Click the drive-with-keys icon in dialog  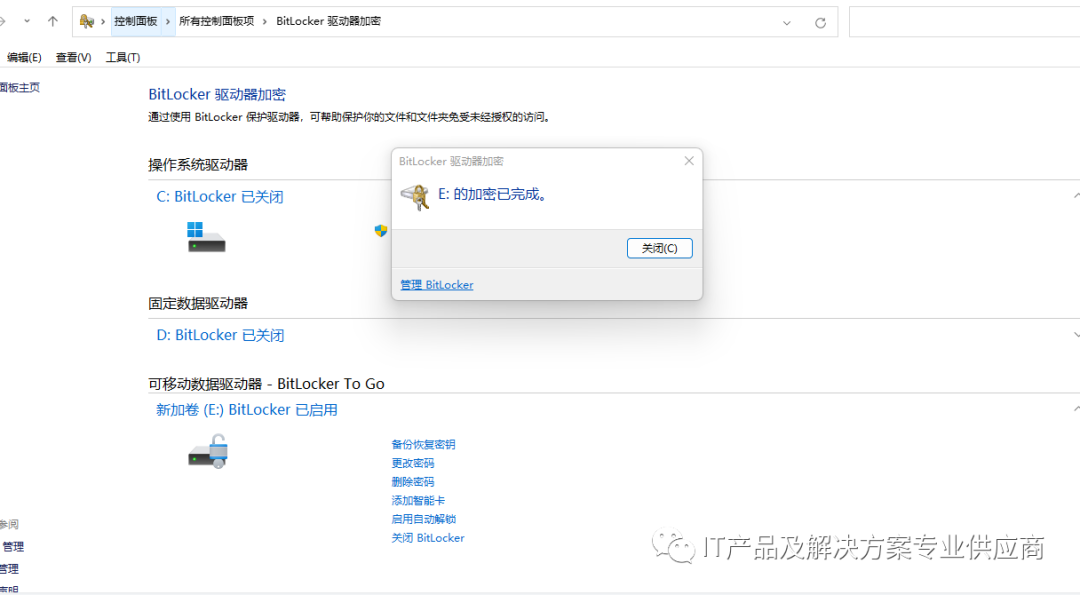[415, 197]
